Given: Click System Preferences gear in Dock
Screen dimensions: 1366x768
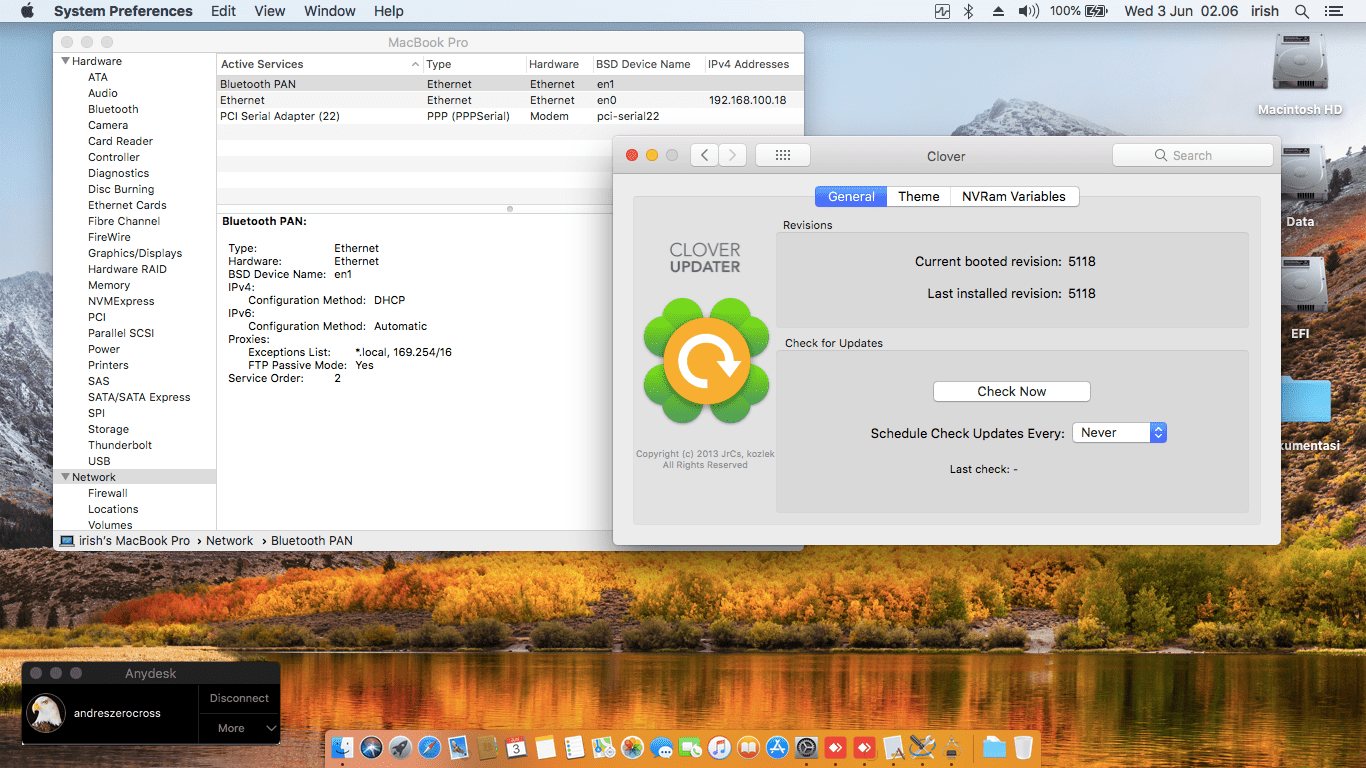Looking at the screenshot, I should tap(806, 747).
